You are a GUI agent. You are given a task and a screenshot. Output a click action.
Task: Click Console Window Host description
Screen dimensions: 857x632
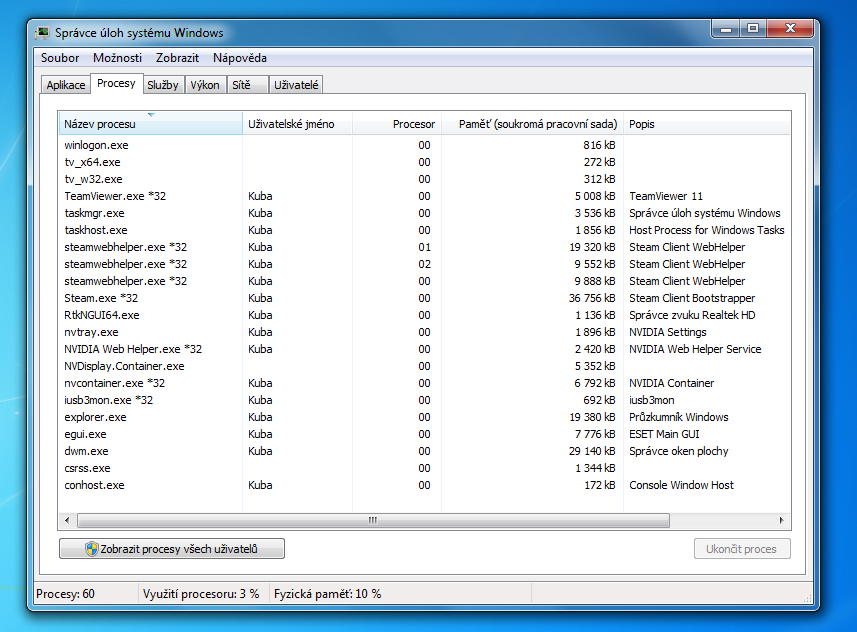pyautogui.click(x=682, y=485)
